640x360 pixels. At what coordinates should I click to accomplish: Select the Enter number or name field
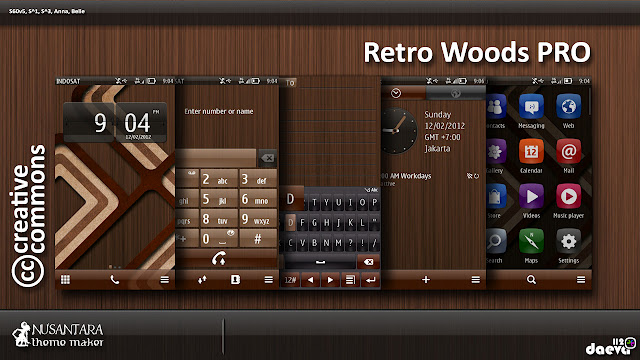coord(219,111)
